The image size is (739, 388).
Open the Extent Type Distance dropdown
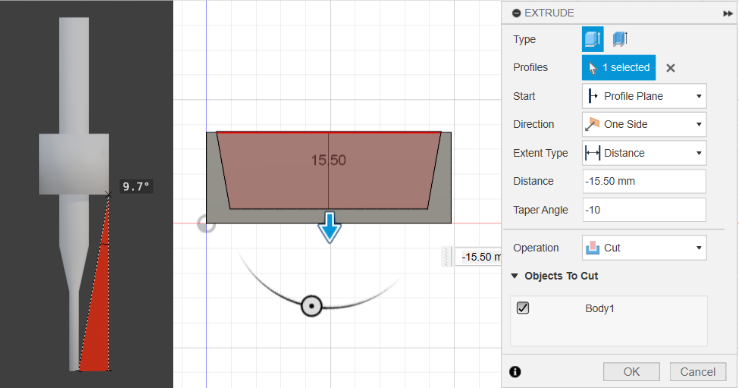(644, 153)
